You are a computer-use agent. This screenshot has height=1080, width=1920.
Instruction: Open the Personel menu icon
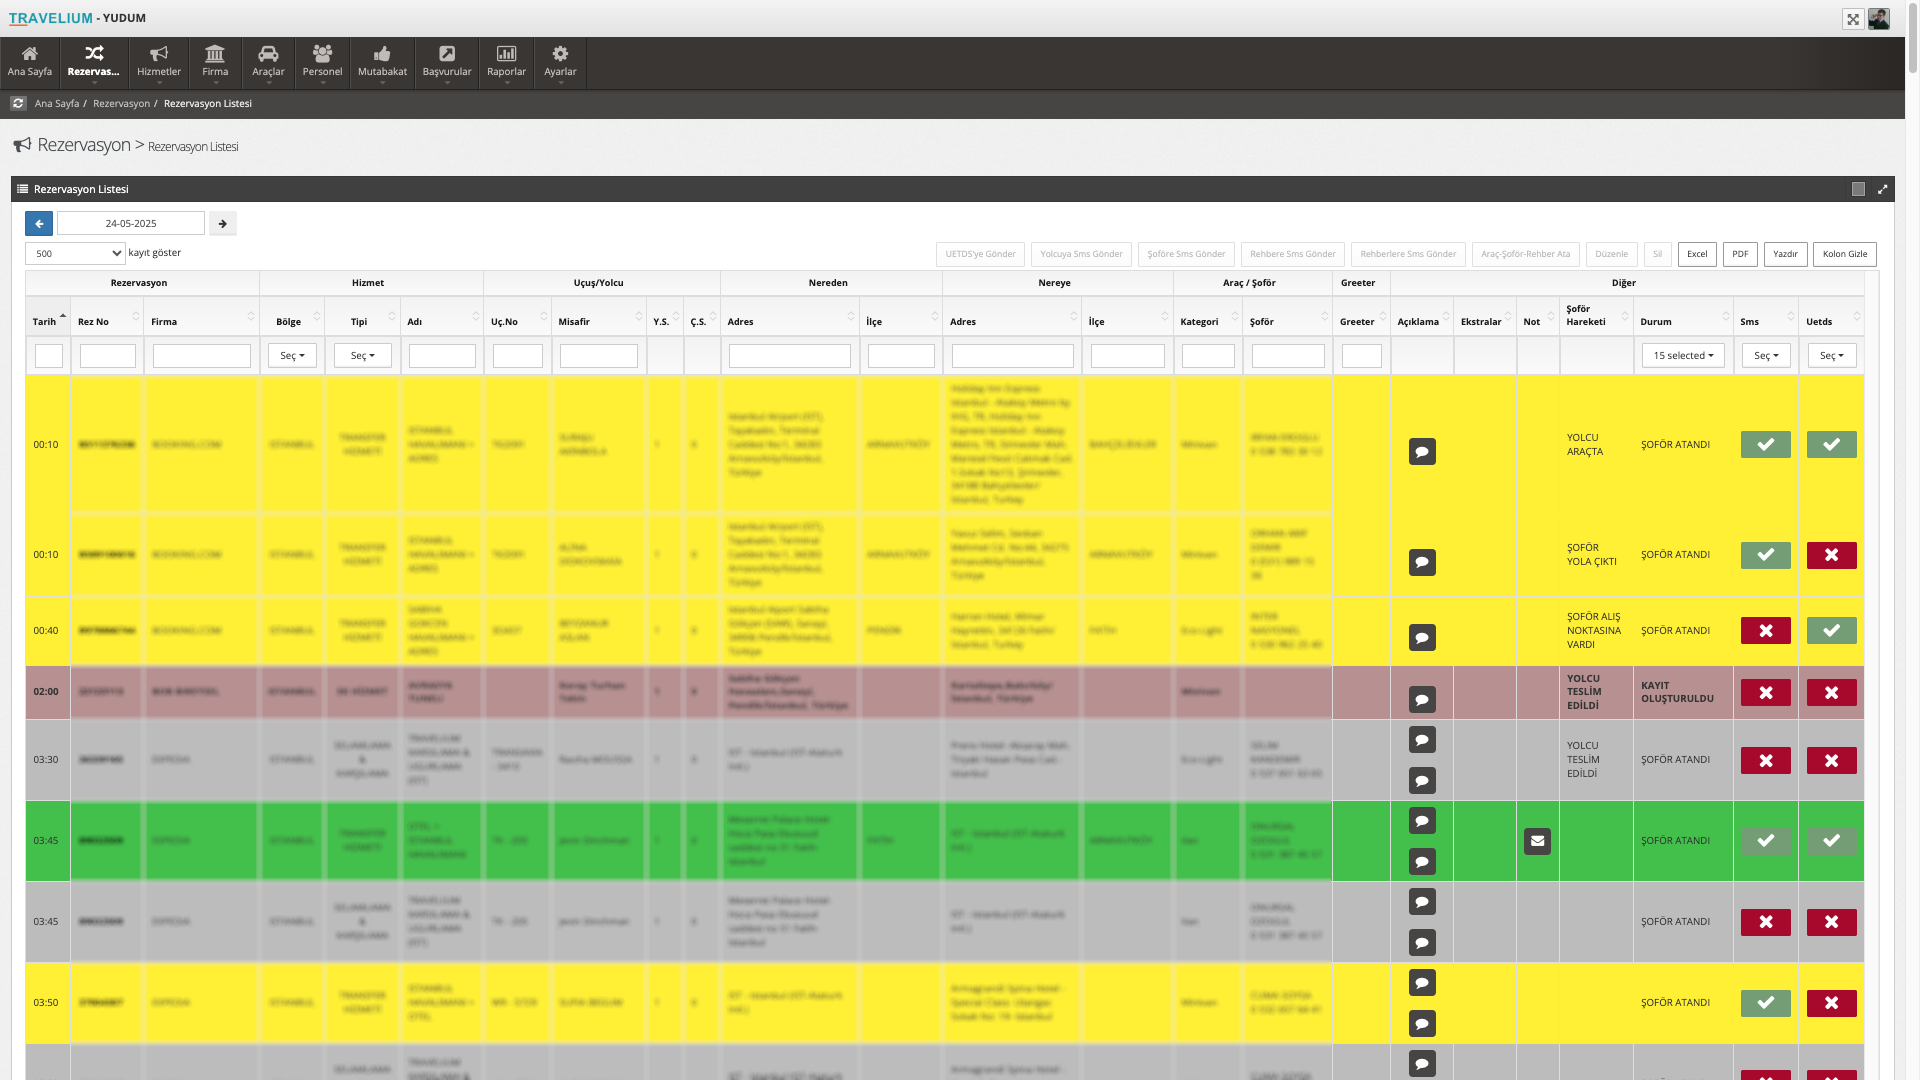[x=322, y=54]
